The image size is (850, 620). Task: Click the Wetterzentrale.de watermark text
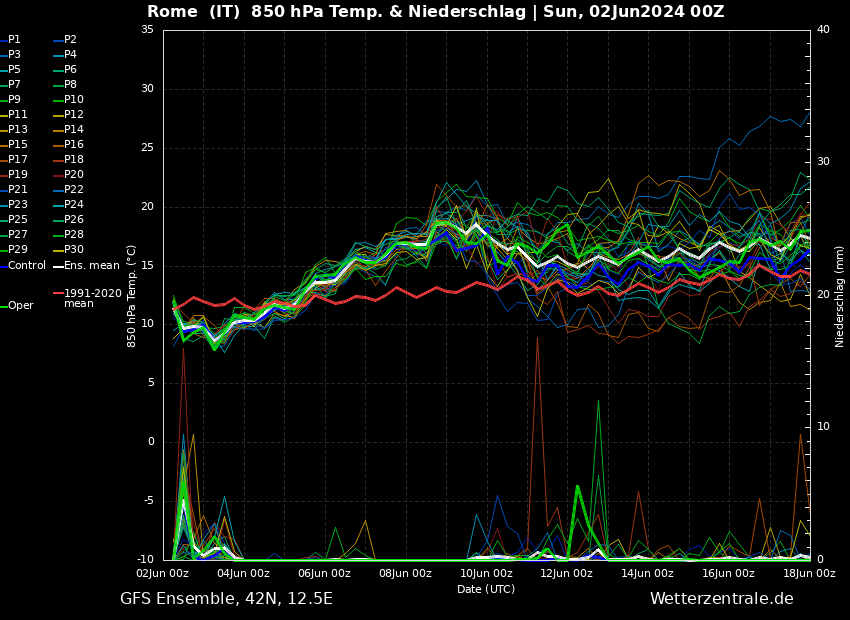[x=721, y=599]
